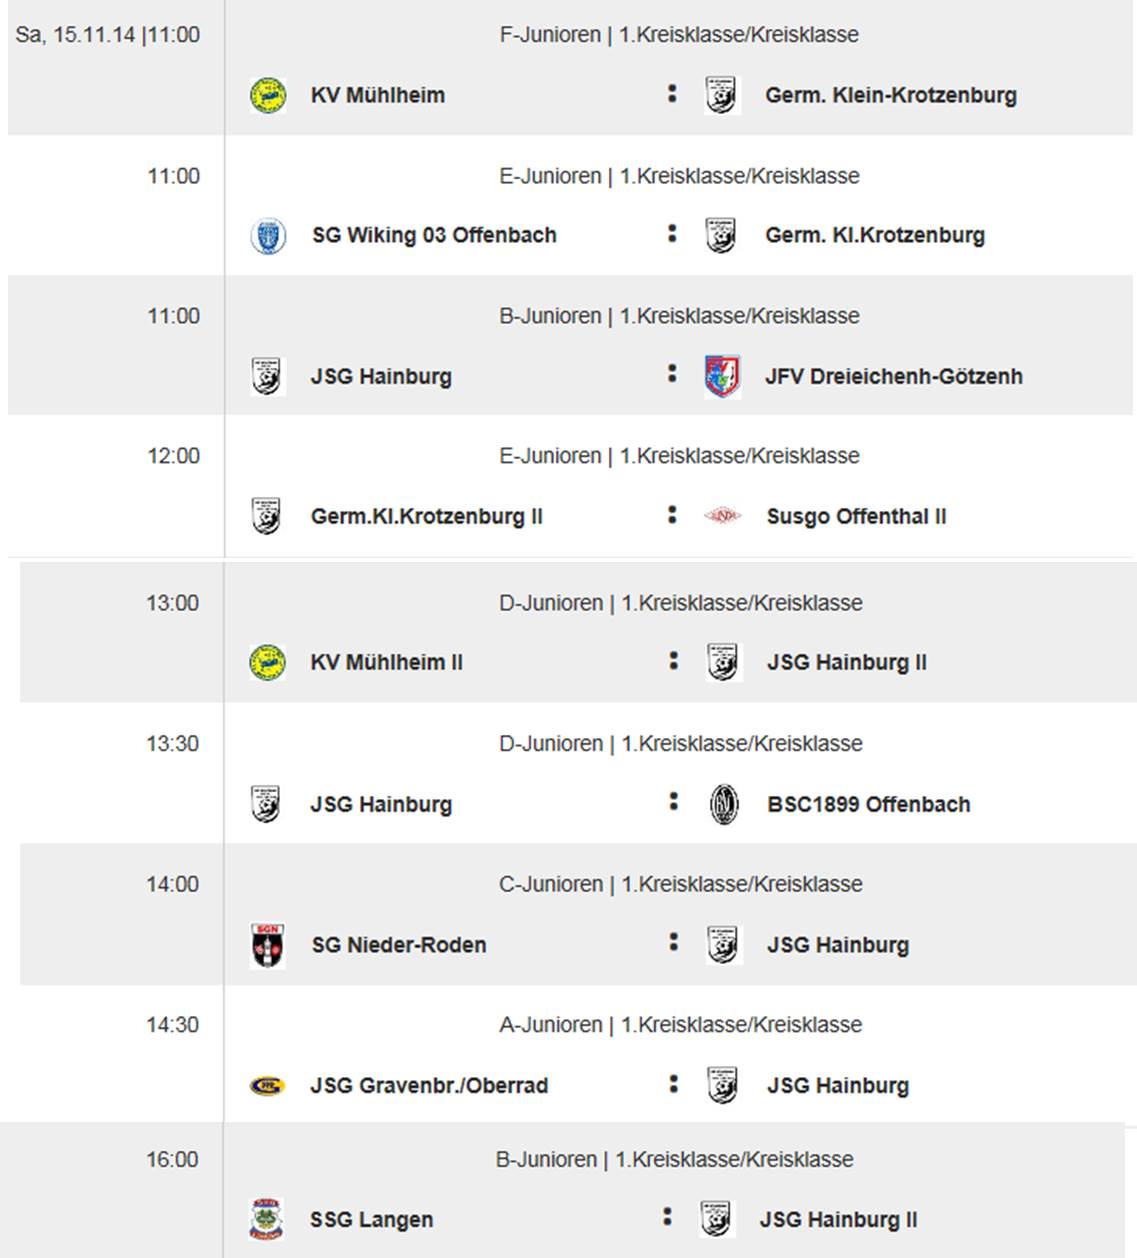The height and width of the screenshot is (1258, 1137).
Task: Open the KV Mühlheim II team link
Action: pyautogui.click(x=386, y=662)
